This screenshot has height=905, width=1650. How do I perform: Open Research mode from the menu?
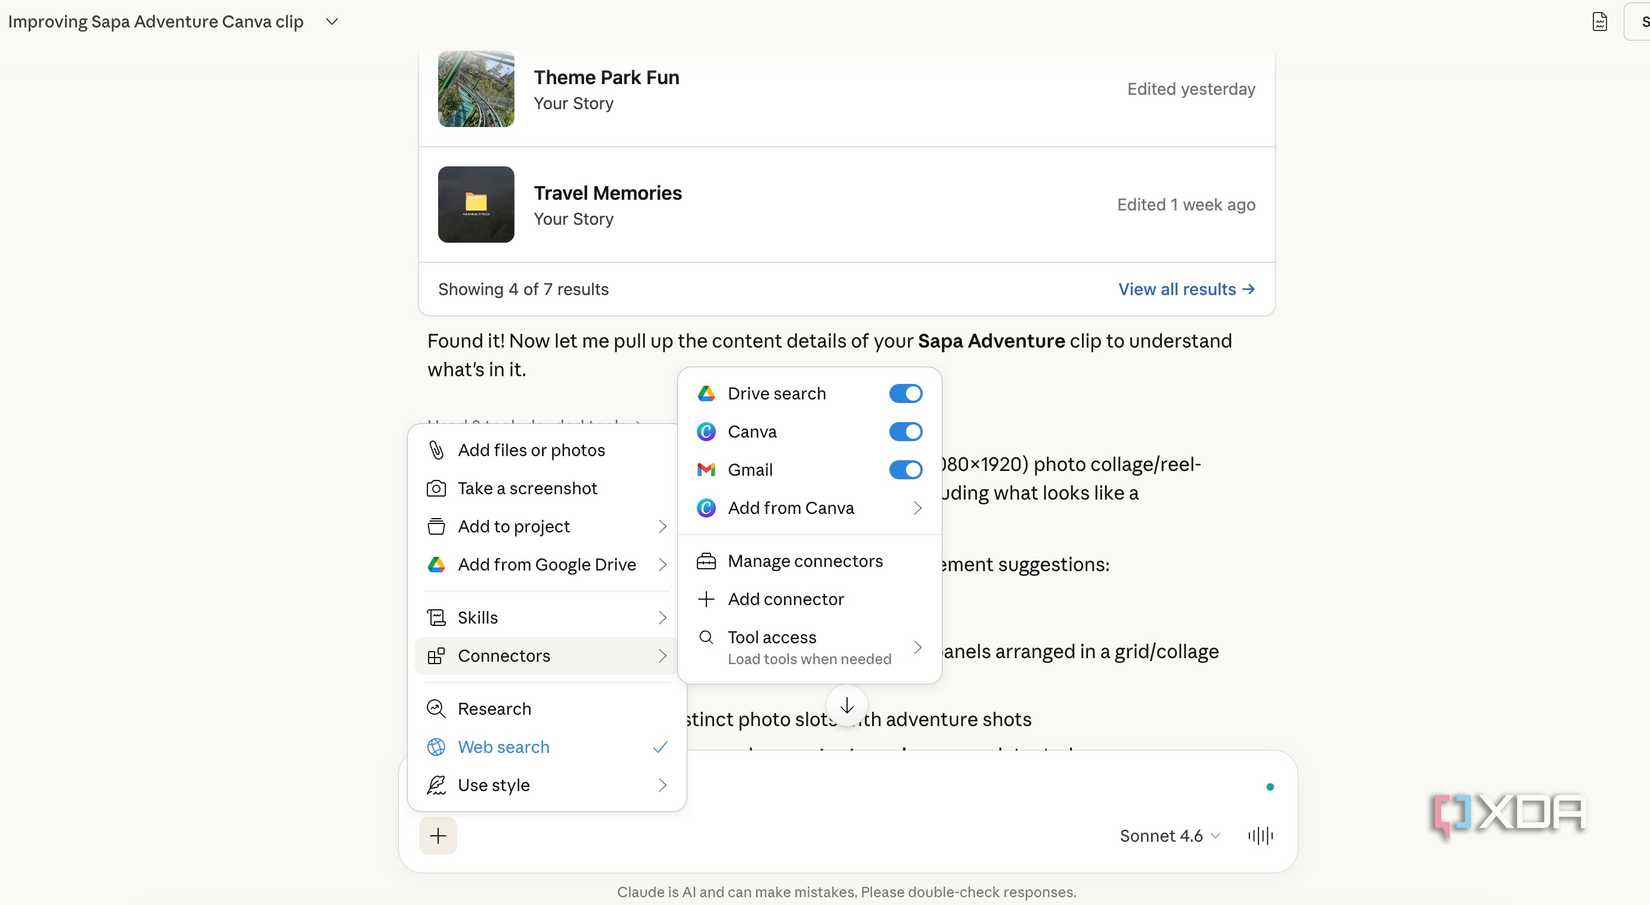tap(494, 709)
